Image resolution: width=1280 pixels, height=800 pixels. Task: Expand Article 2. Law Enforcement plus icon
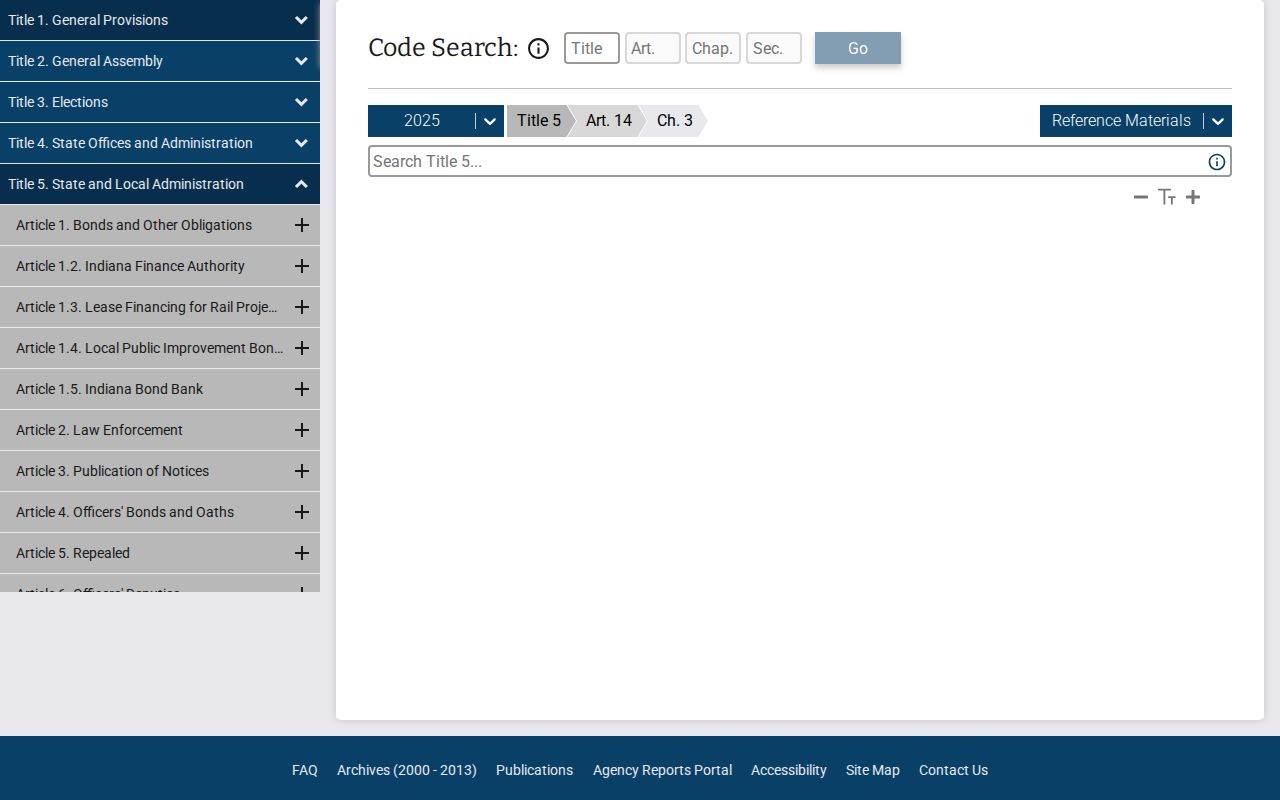point(301,430)
